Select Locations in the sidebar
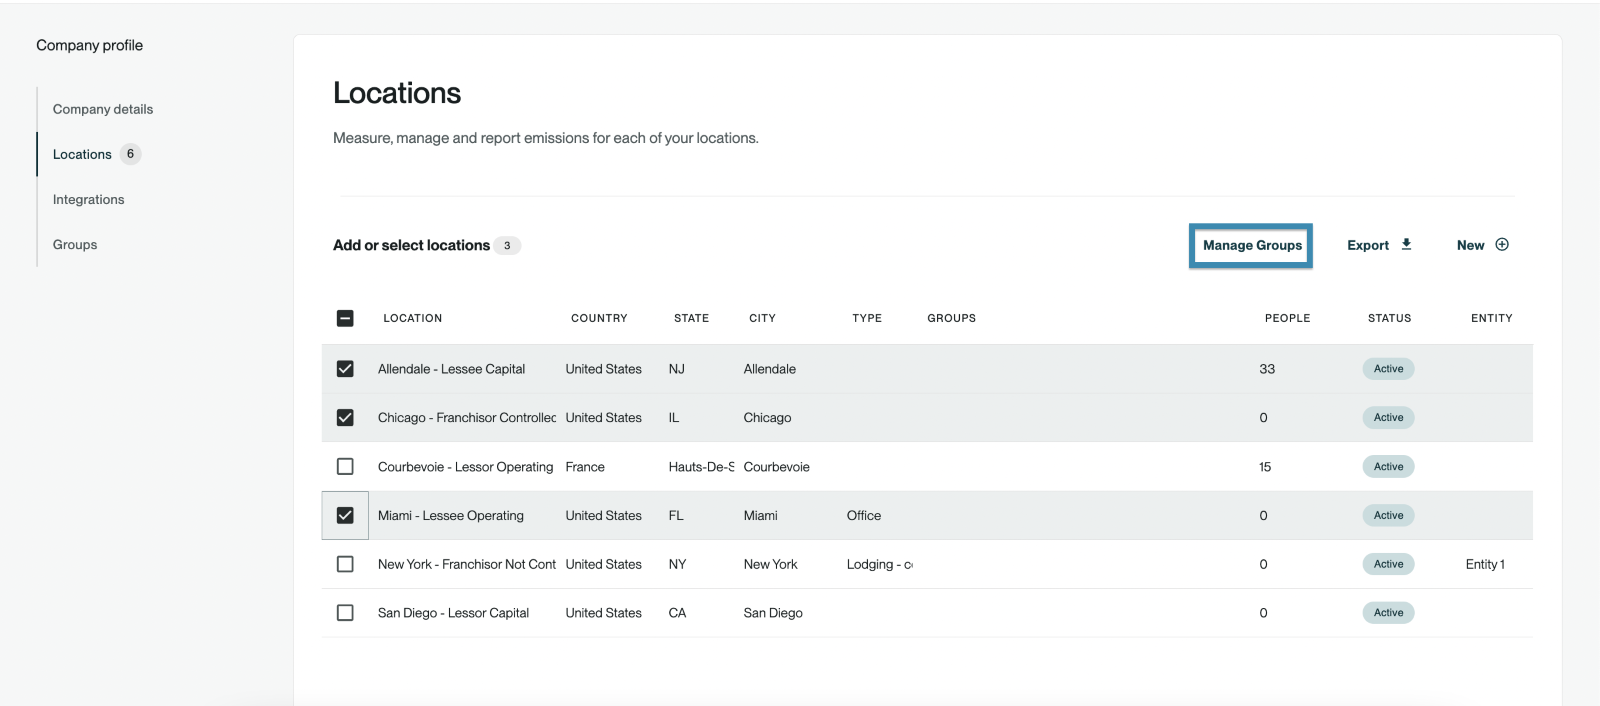This screenshot has height=706, width=1600. click(82, 154)
